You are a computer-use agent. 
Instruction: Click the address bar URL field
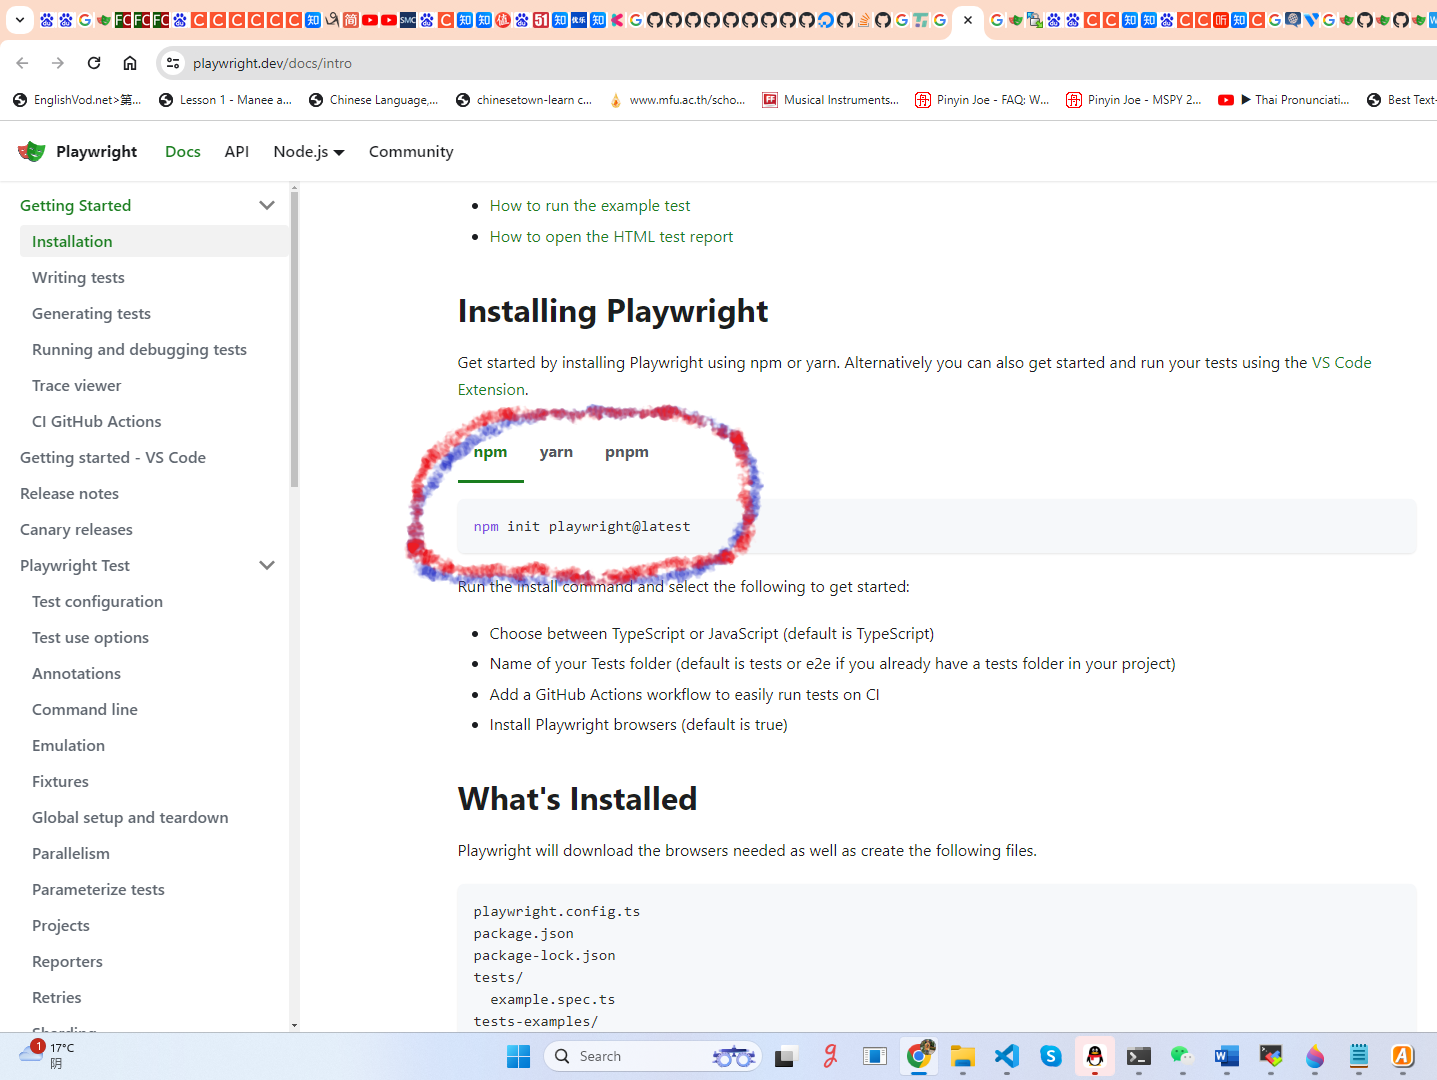[x=800, y=63]
